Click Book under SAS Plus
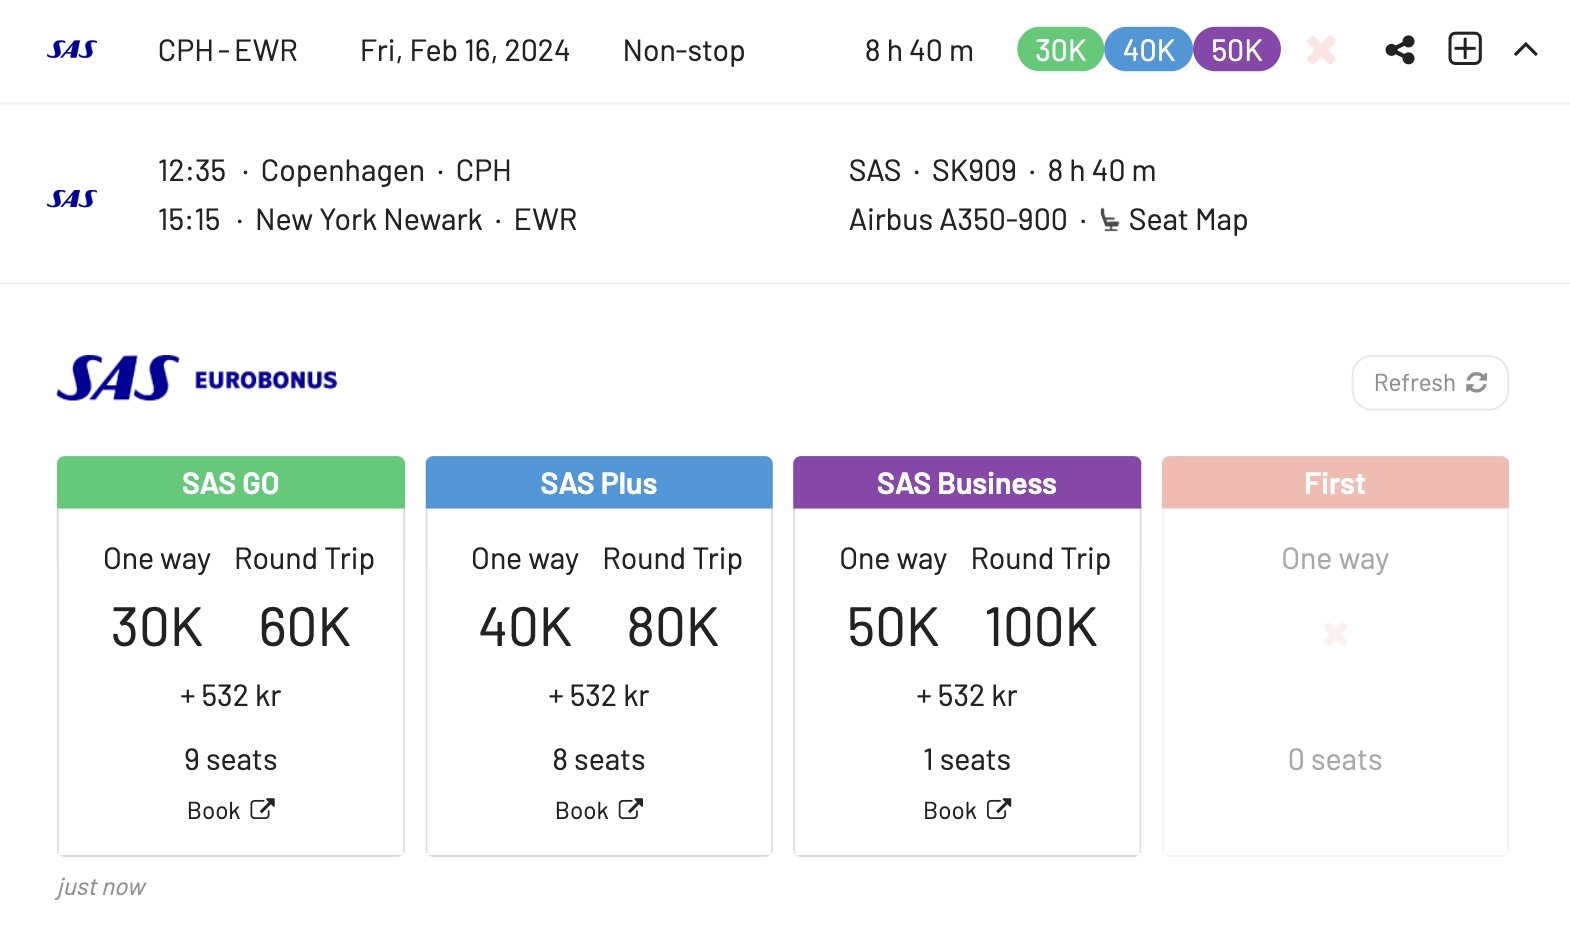 click(599, 810)
